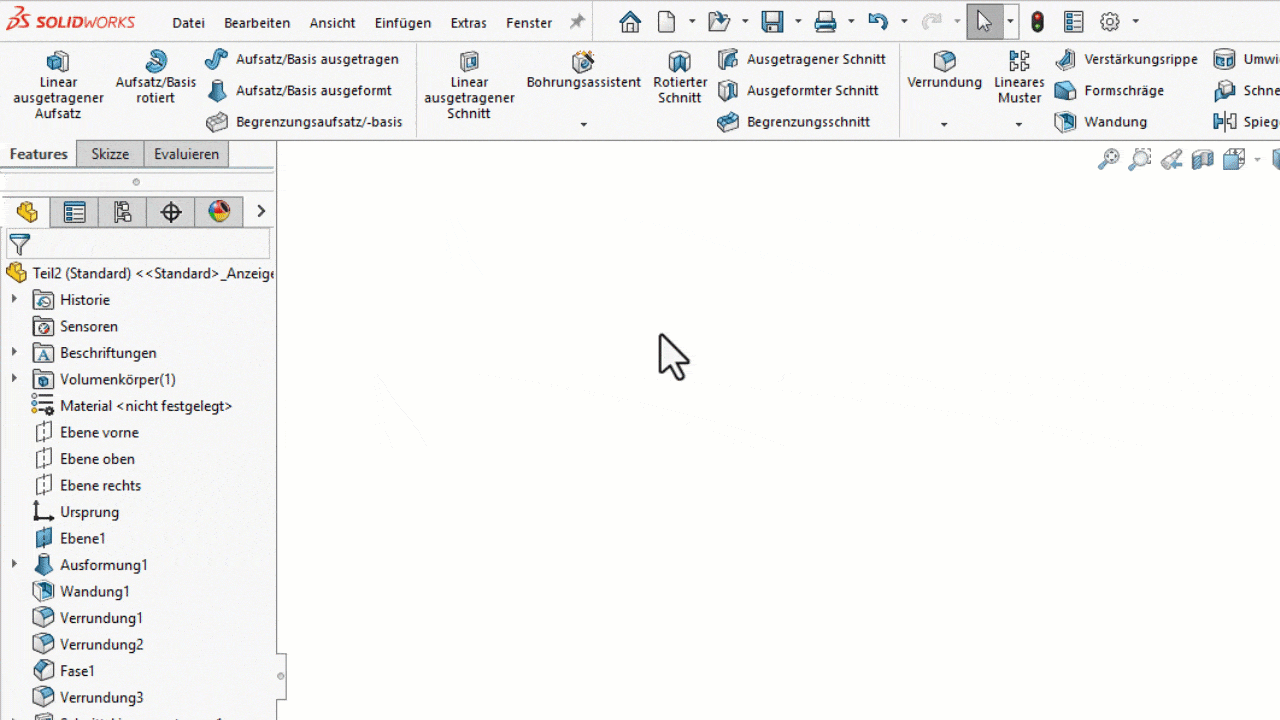Viewport: 1280px width, 720px height.
Task: Click the Save diskette icon
Action: pos(772,22)
